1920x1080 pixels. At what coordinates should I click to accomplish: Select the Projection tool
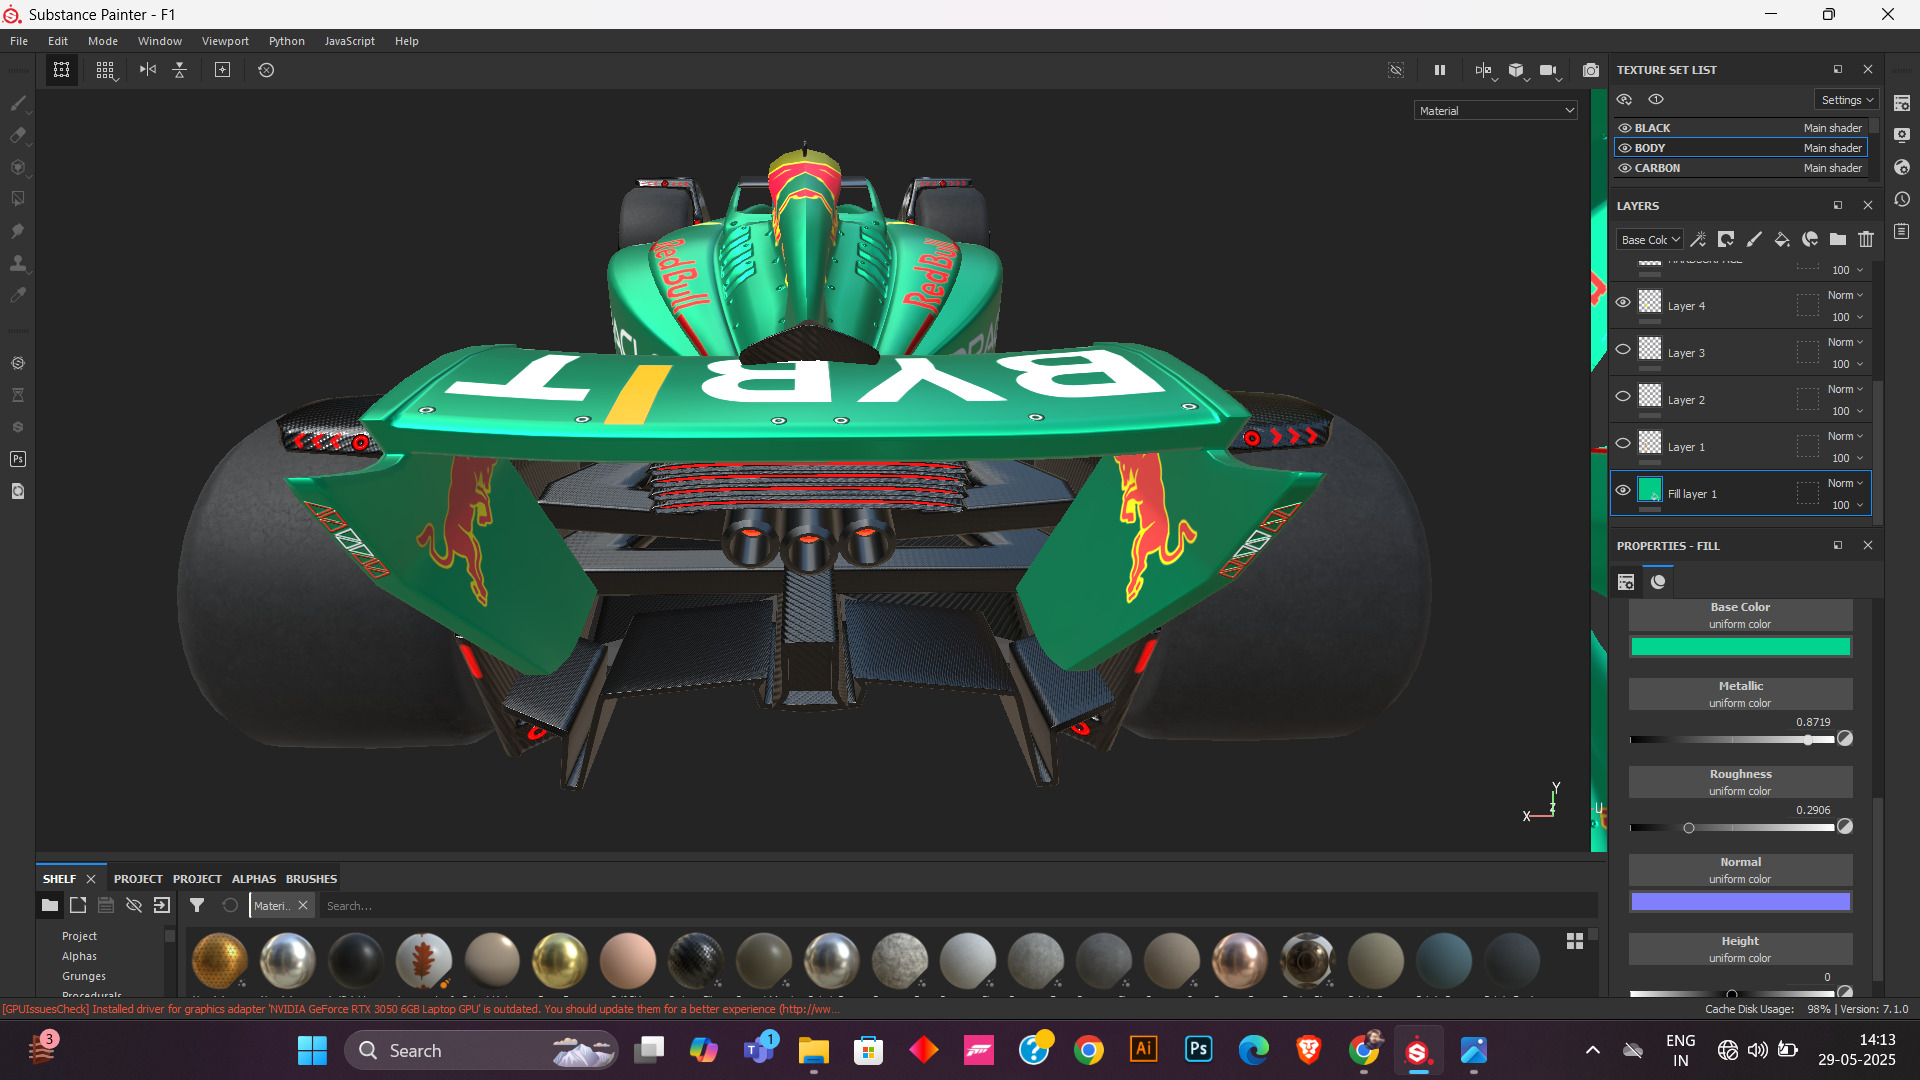[x=18, y=167]
